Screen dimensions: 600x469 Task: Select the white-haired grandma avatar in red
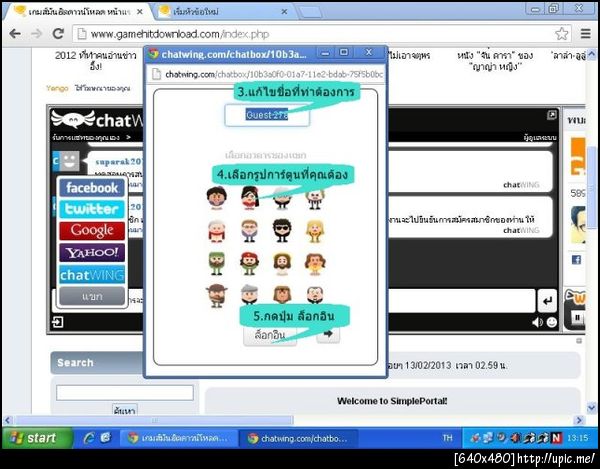[x=217, y=231]
